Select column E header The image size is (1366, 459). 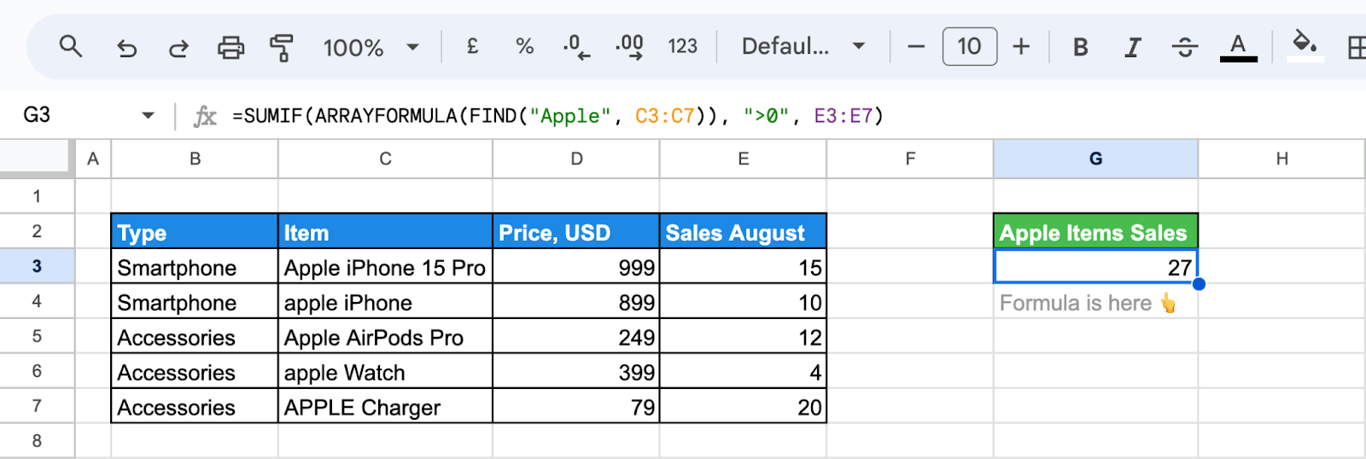tap(743, 158)
